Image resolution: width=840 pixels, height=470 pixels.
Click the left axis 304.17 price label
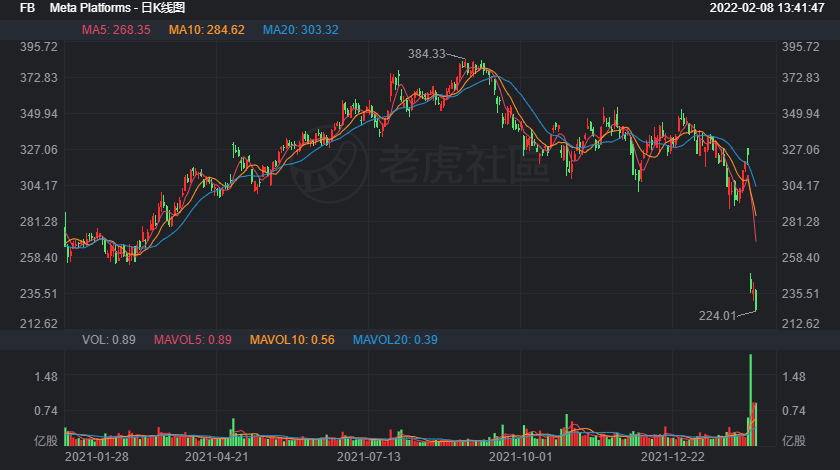[39, 186]
